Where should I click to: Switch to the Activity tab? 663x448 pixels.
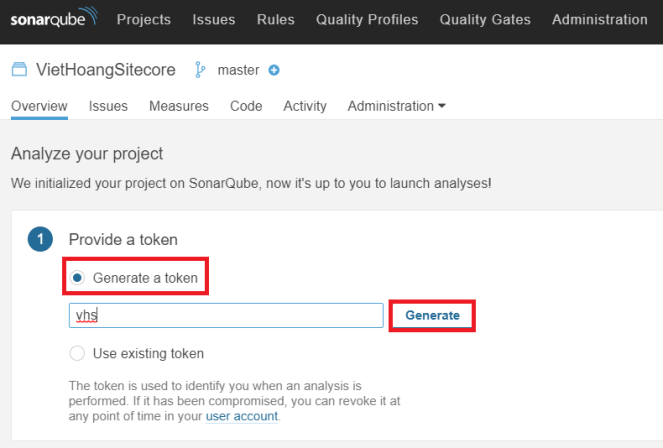pyautogui.click(x=305, y=106)
